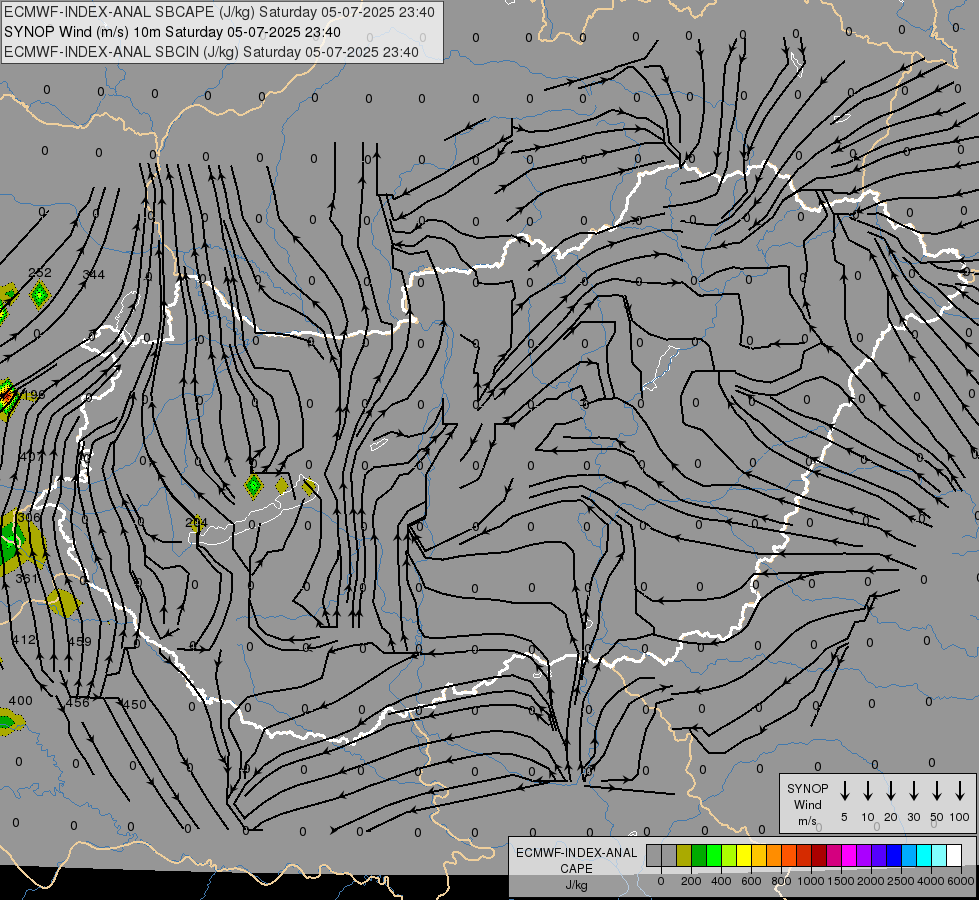Click the green diamond CAPE cell below 252

(39, 295)
